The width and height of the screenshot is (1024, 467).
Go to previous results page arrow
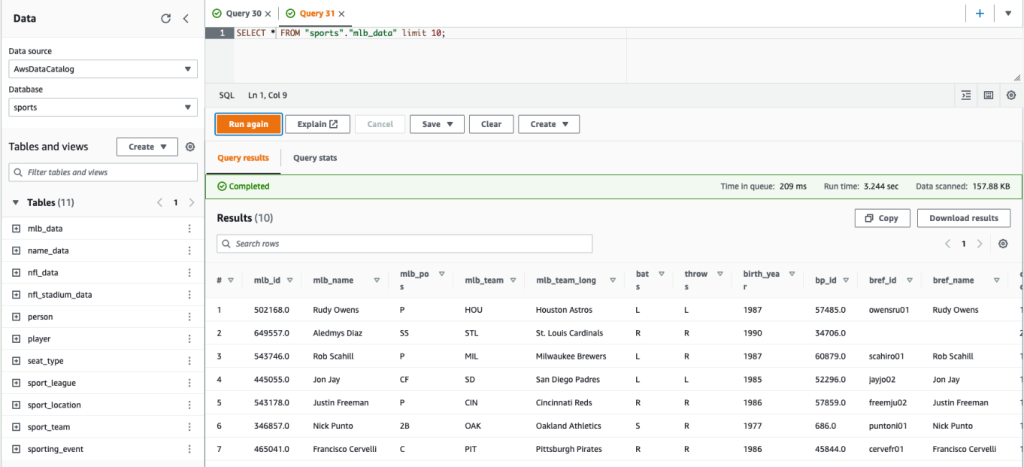(948, 244)
